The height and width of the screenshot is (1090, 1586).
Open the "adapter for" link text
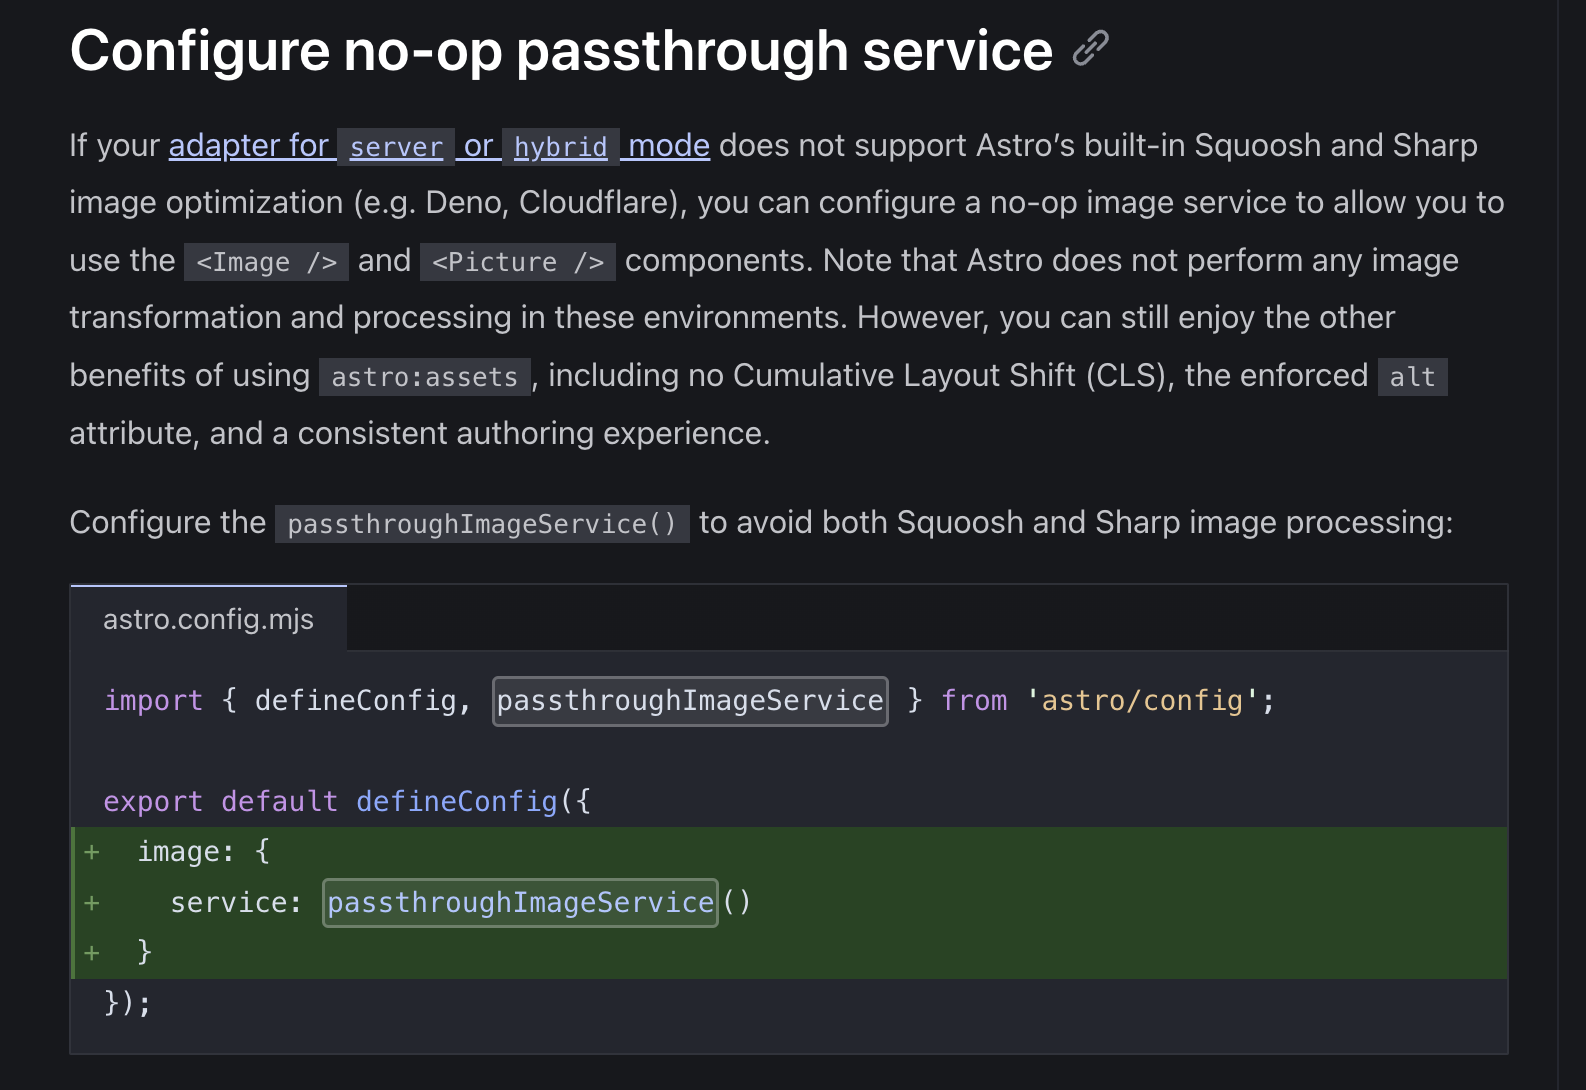coord(249,146)
